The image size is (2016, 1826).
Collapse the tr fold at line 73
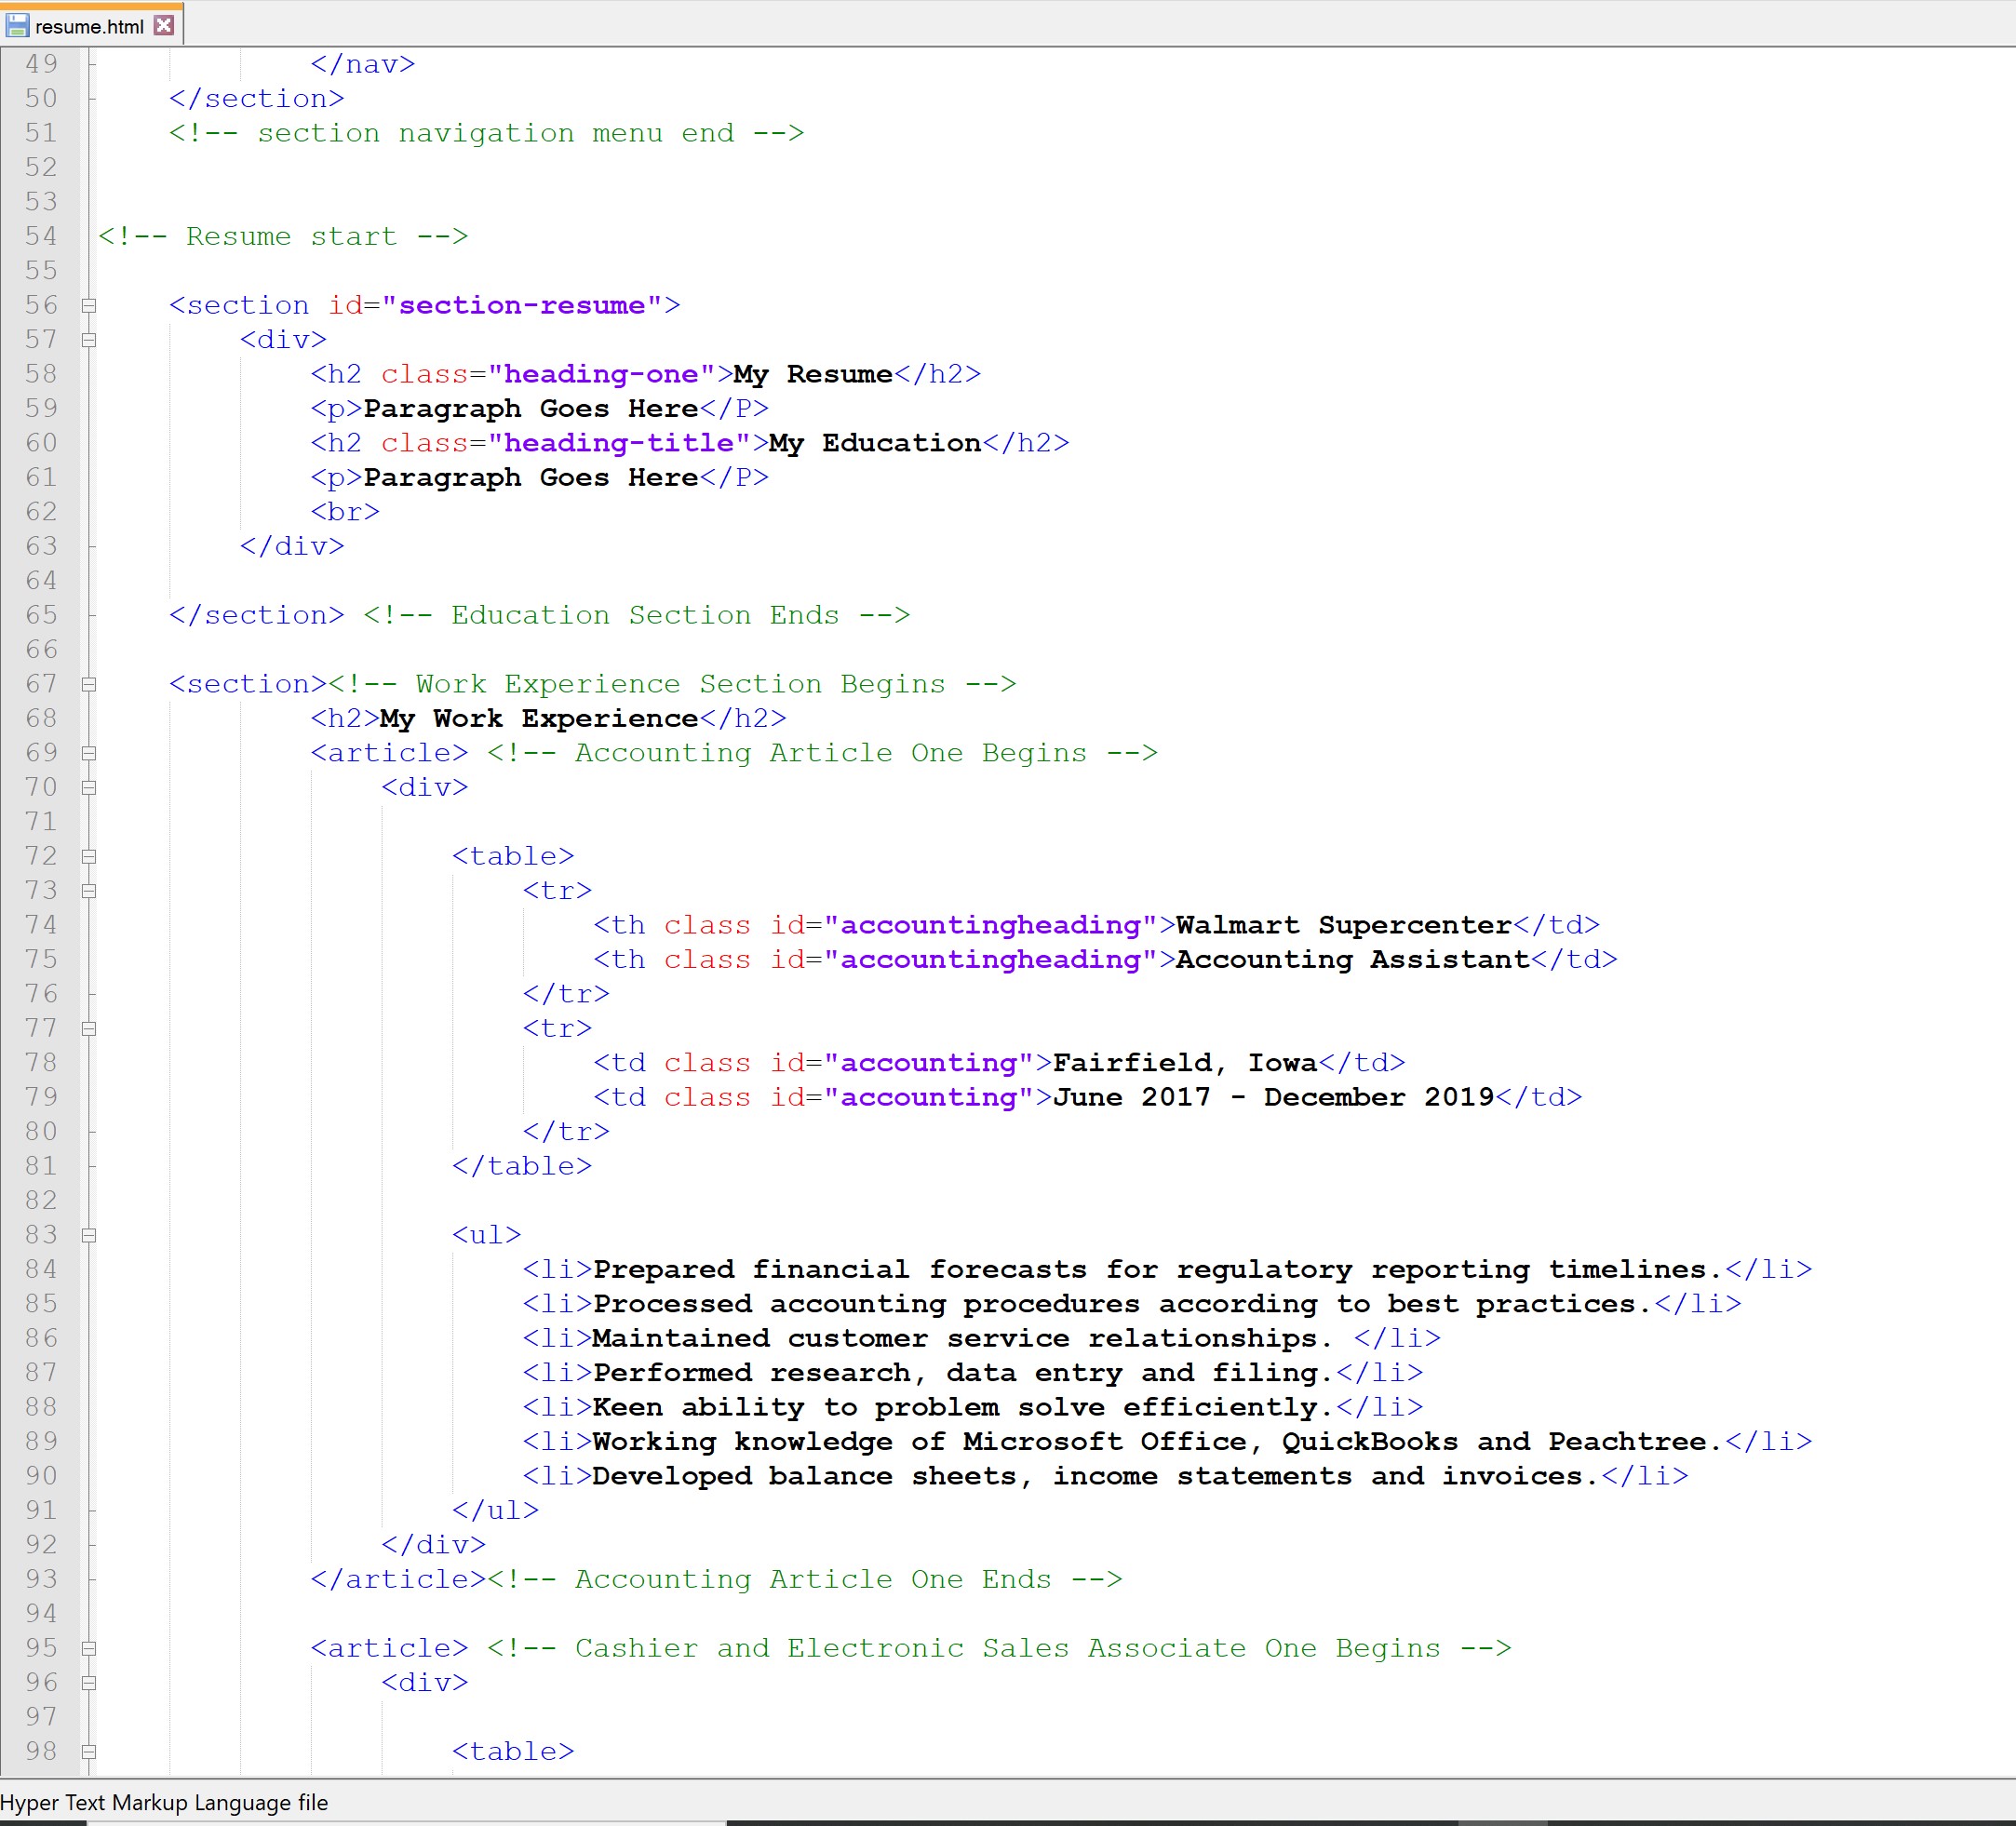(89, 891)
